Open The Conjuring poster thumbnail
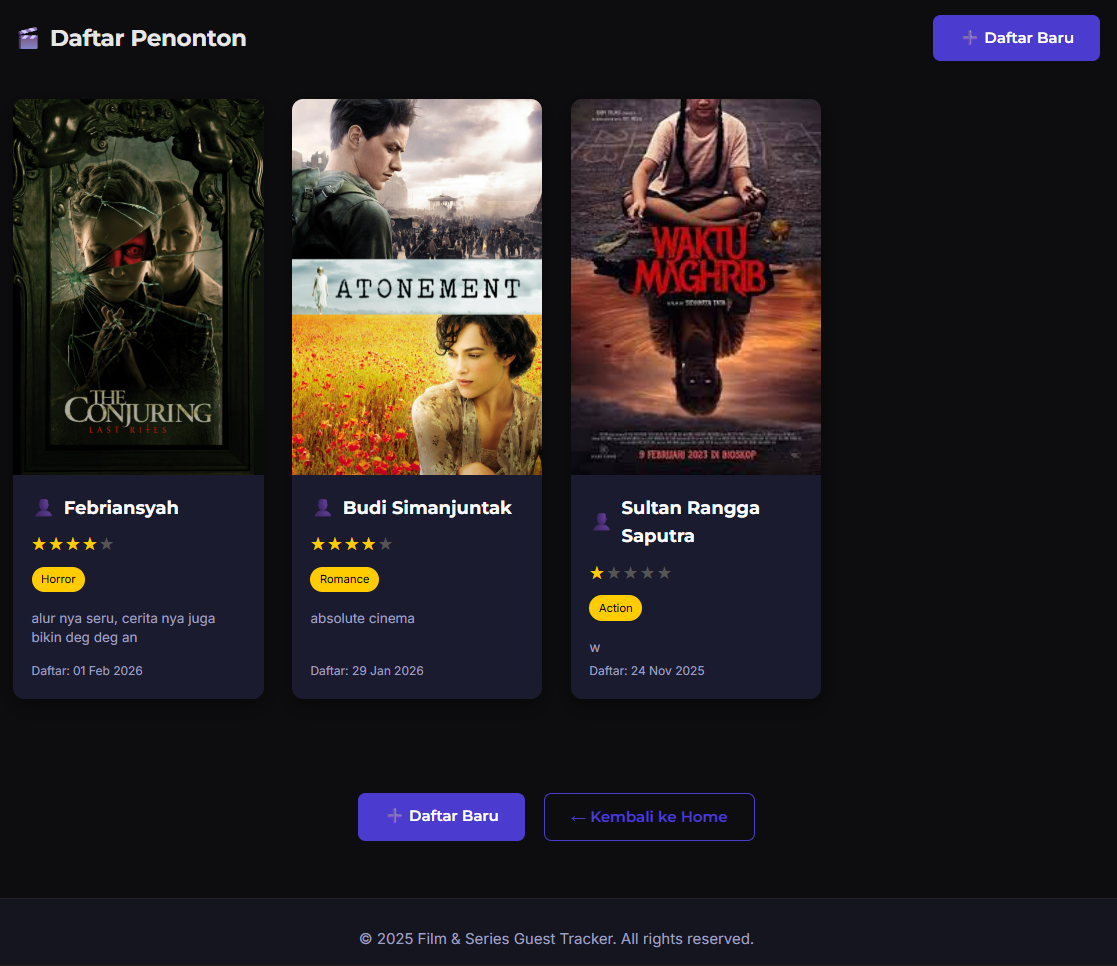Viewport: 1117px width, 966px height. 138,287
